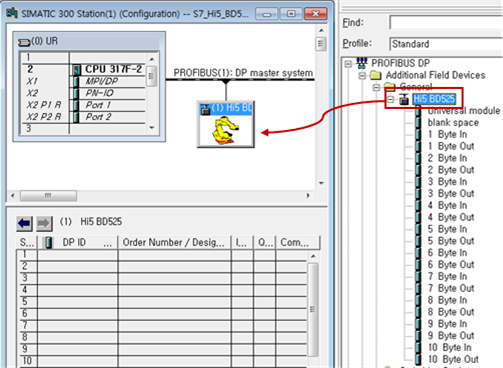Select rack row X2 PN-IO
This screenshot has width=503, height=368.
click(x=83, y=93)
